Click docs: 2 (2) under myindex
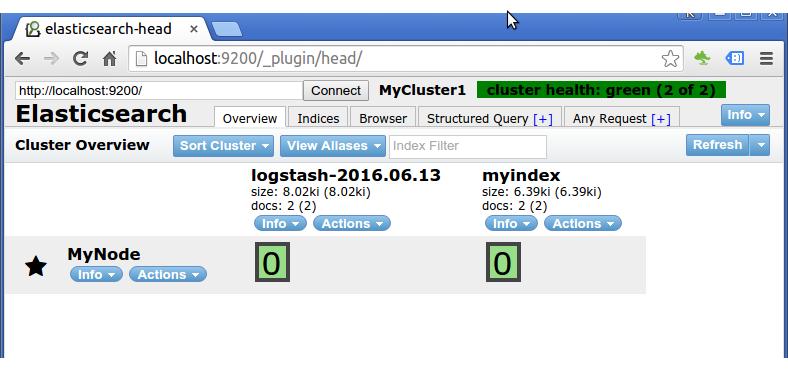Viewport: 788px width, 371px height. point(515,206)
